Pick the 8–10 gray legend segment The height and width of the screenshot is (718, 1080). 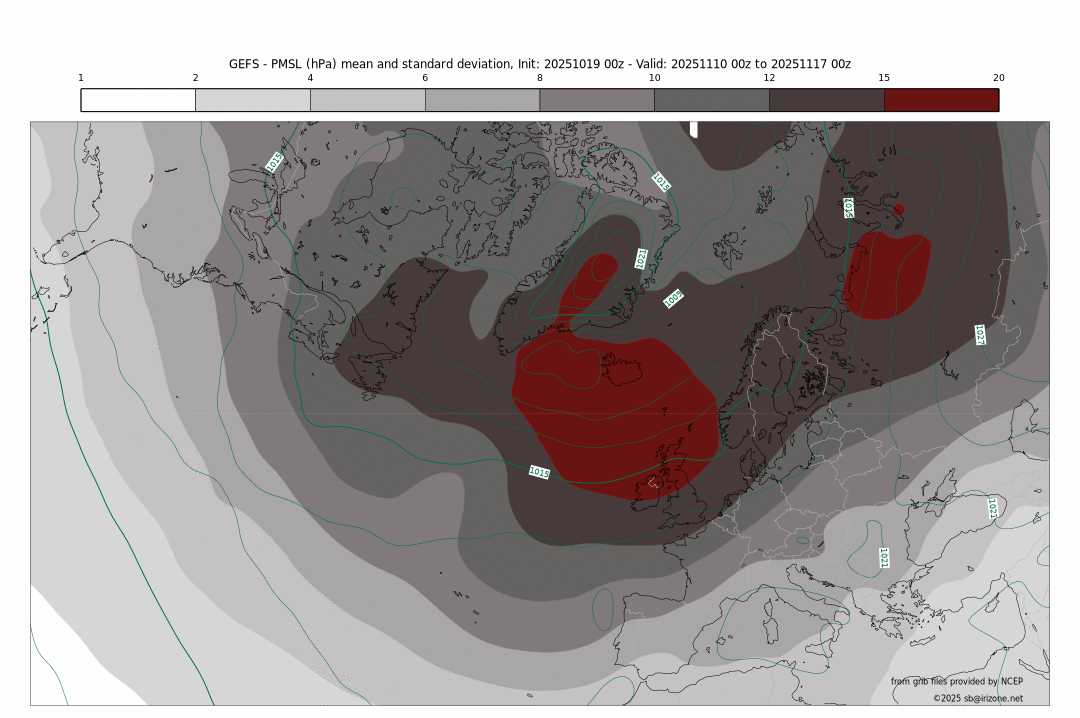(596, 100)
